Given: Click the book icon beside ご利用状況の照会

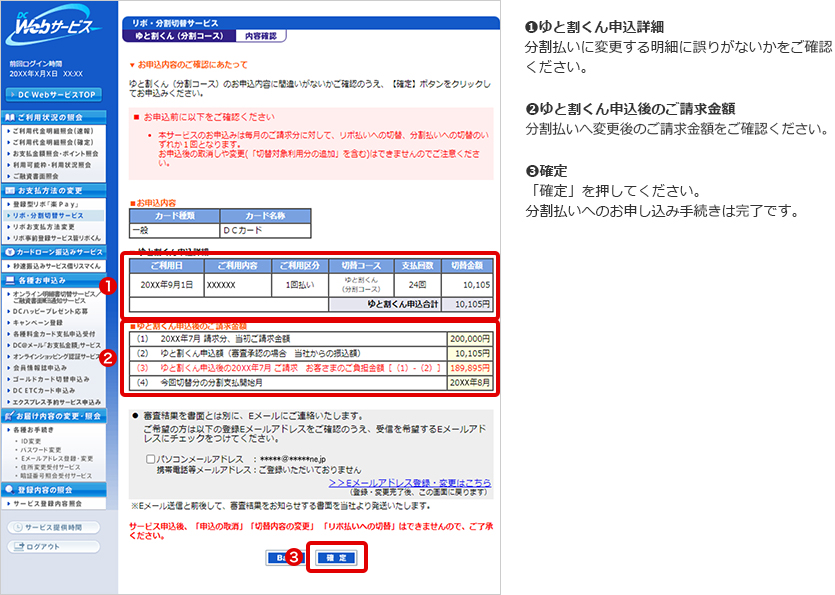Looking at the screenshot, I should [x=10, y=117].
